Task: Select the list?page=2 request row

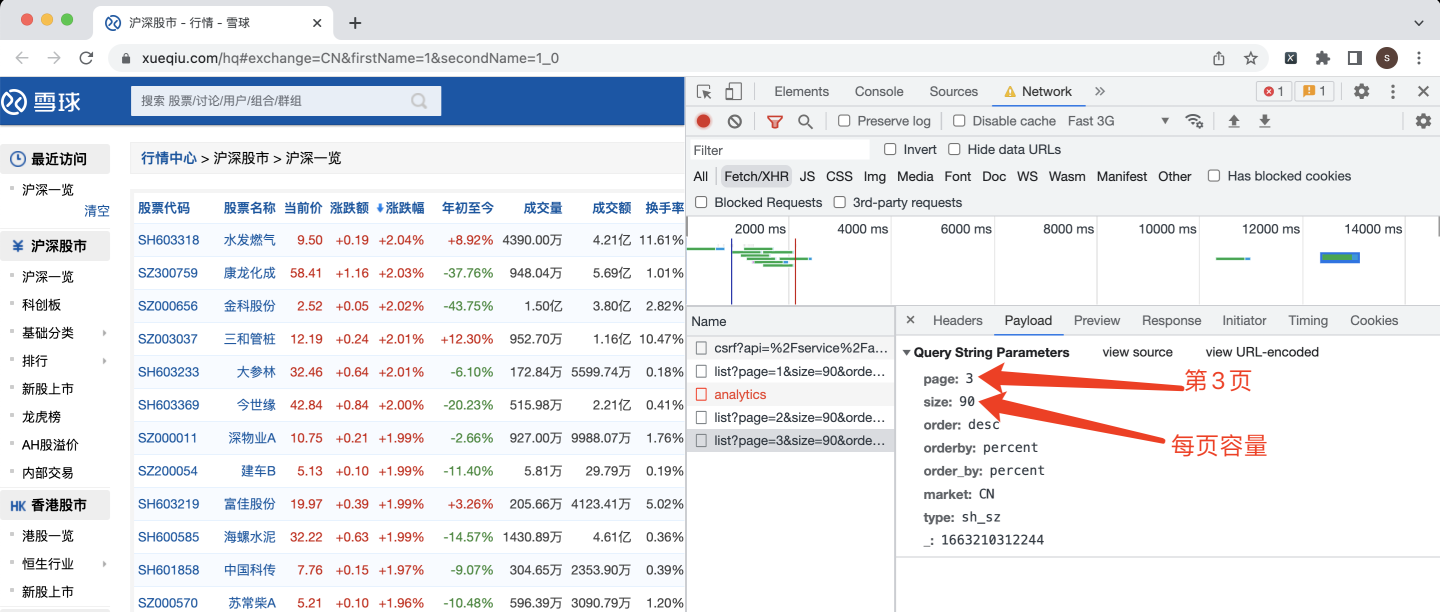Action: [790, 417]
